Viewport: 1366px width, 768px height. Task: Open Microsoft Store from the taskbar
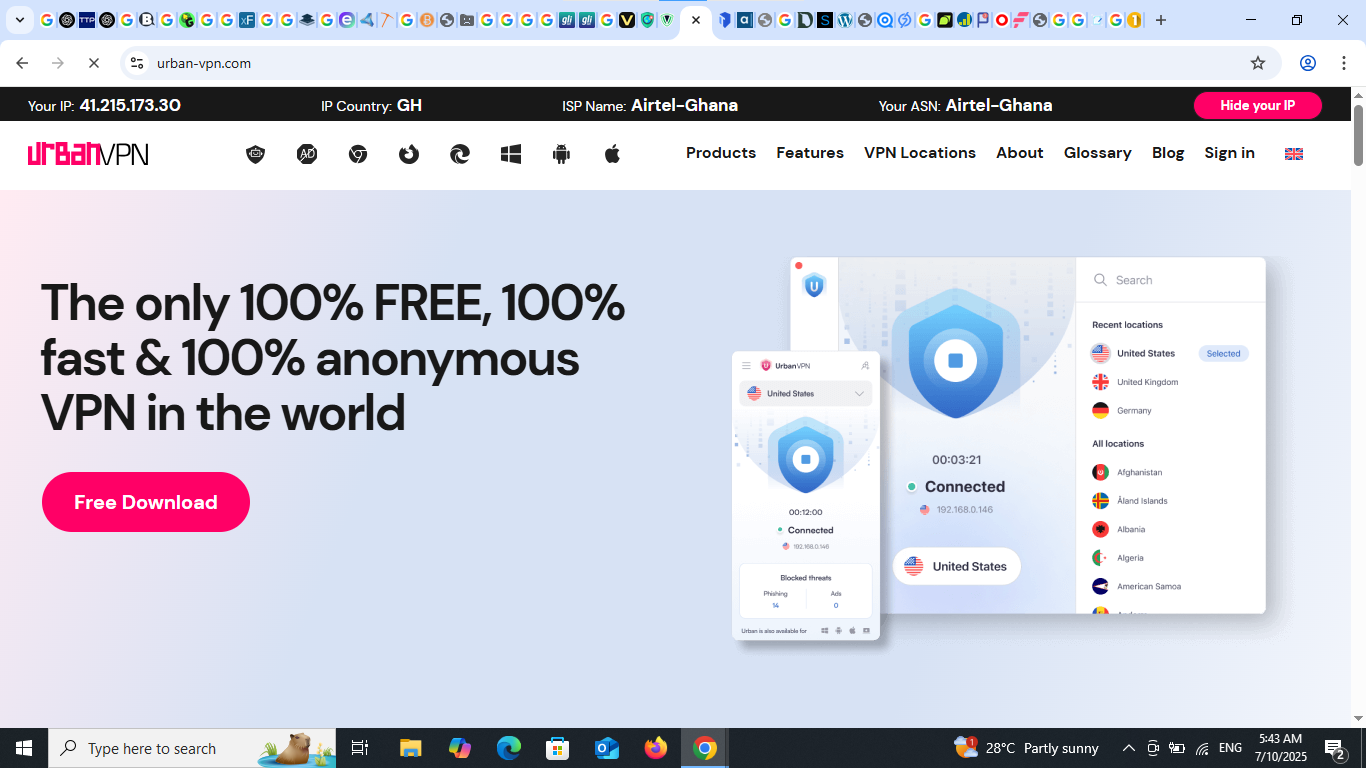pos(558,748)
